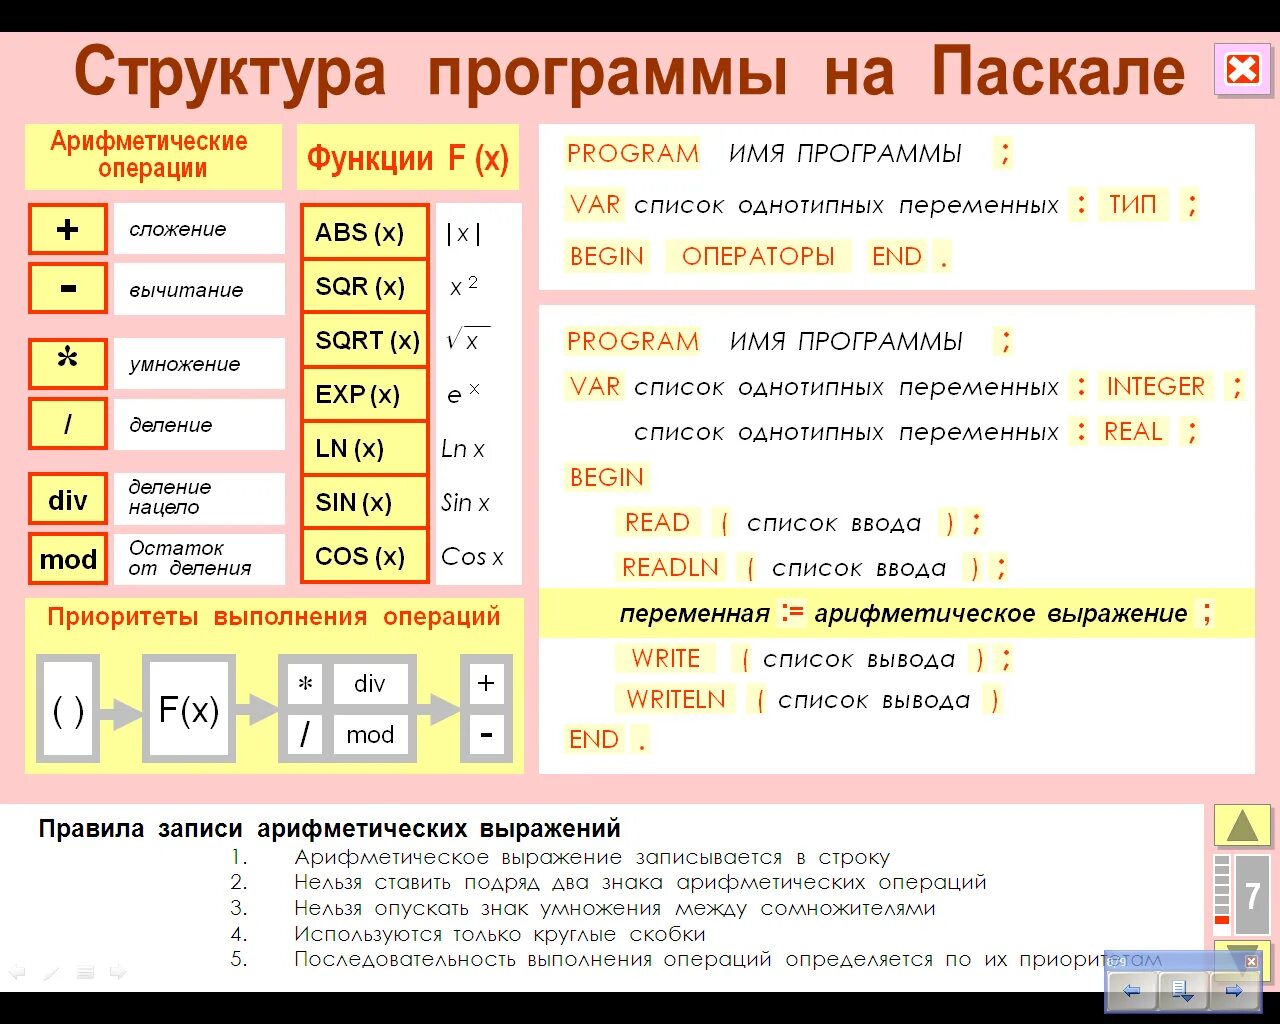
Task: Click the blue left arrow in navigation popup
Action: (x=1131, y=991)
